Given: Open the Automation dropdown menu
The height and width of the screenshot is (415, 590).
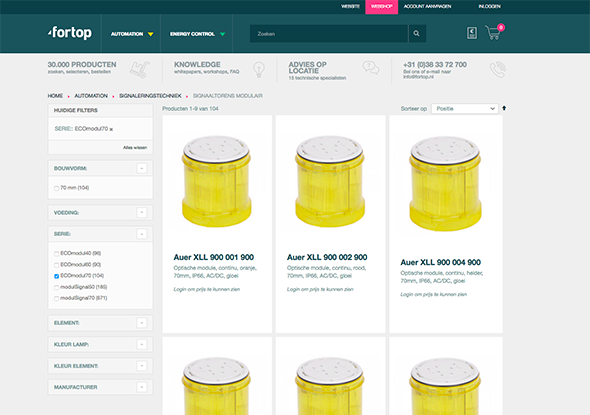Looking at the screenshot, I should (x=131, y=34).
